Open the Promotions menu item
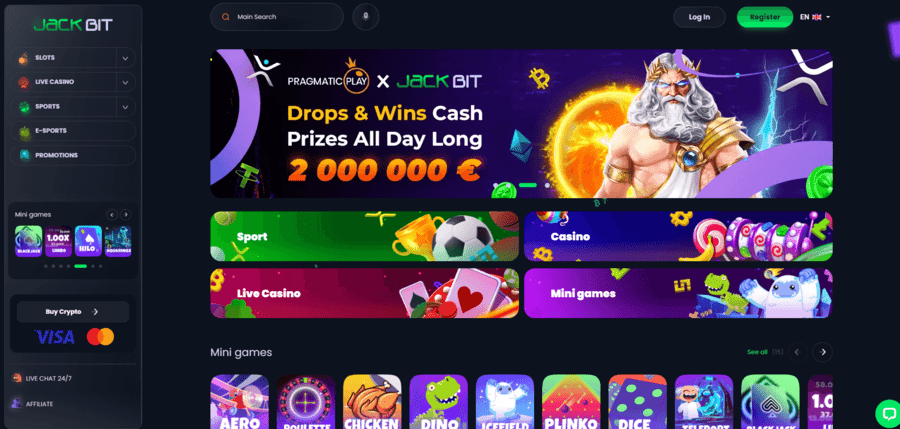The width and height of the screenshot is (900, 429). pyautogui.click(x=73, y=156)
